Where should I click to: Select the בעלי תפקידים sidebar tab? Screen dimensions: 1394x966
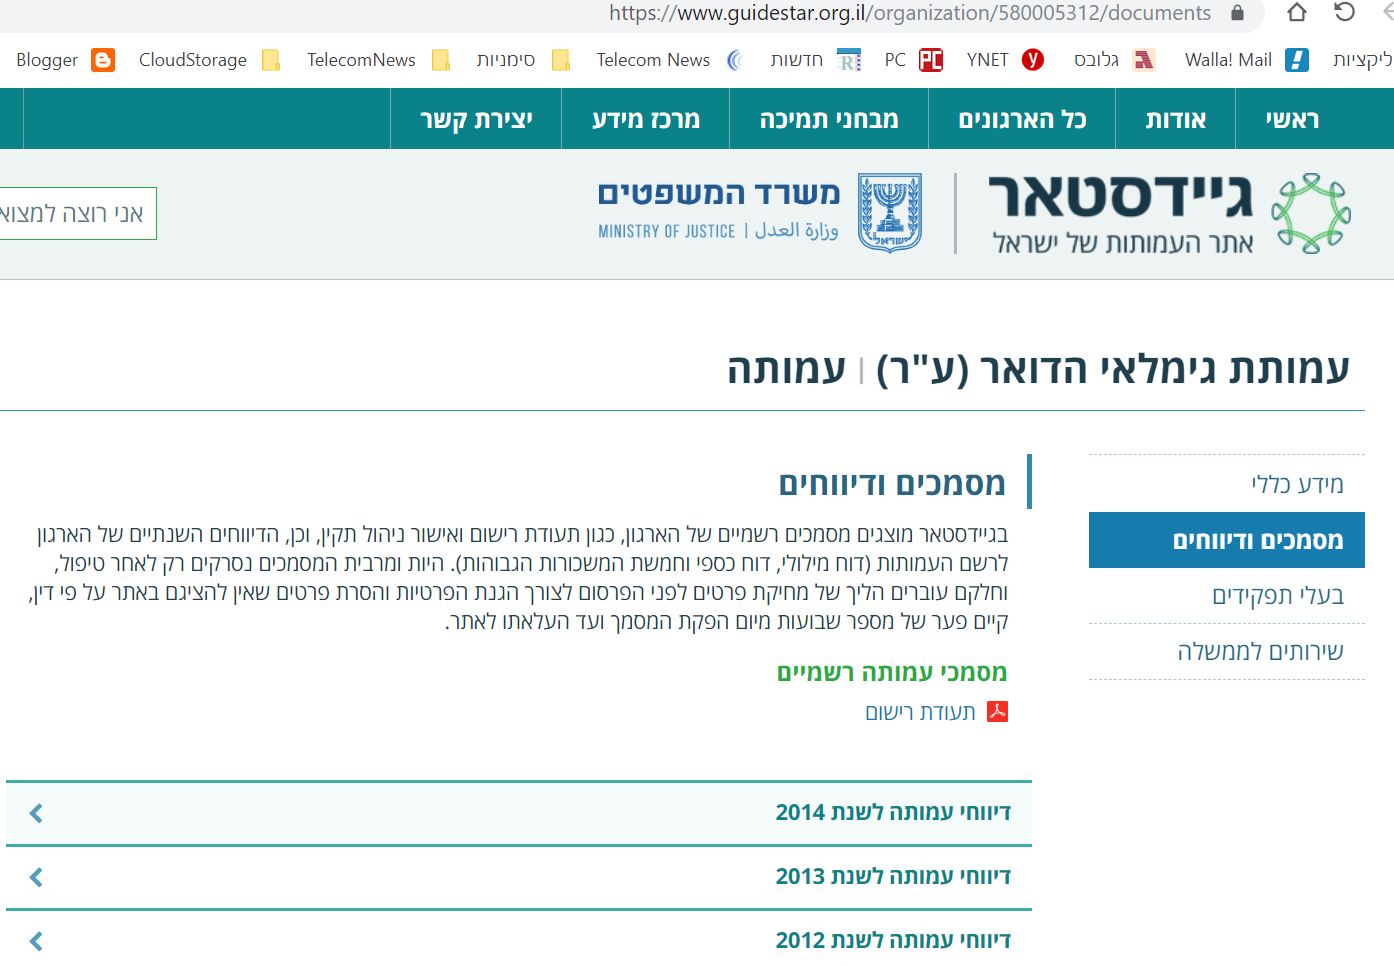coord(1227,596)
